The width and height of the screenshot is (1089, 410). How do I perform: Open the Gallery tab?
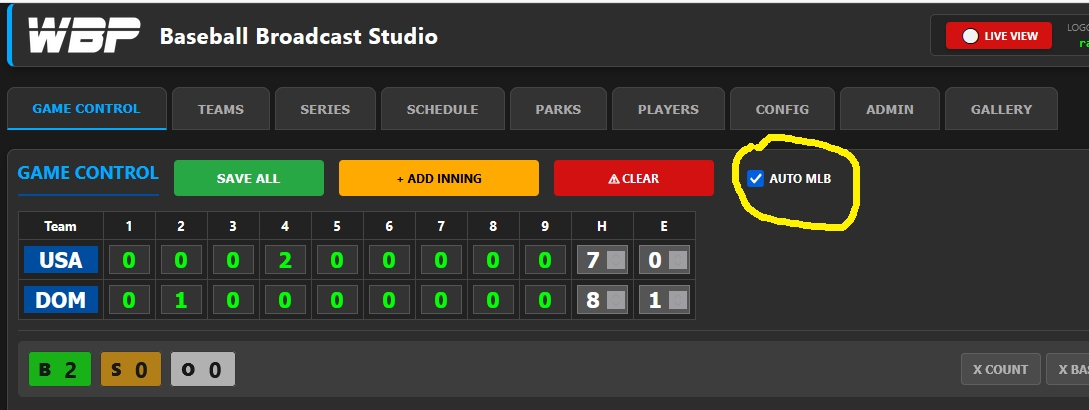1000,109
